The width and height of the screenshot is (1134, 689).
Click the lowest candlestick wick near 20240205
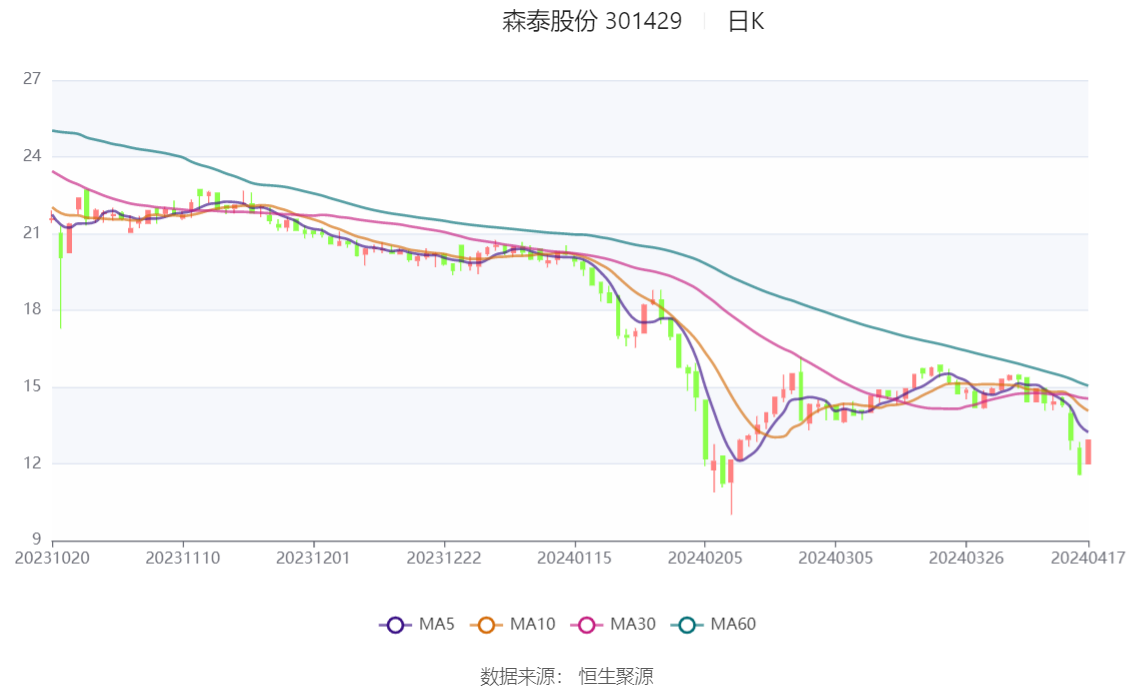[x=731, y=499]
